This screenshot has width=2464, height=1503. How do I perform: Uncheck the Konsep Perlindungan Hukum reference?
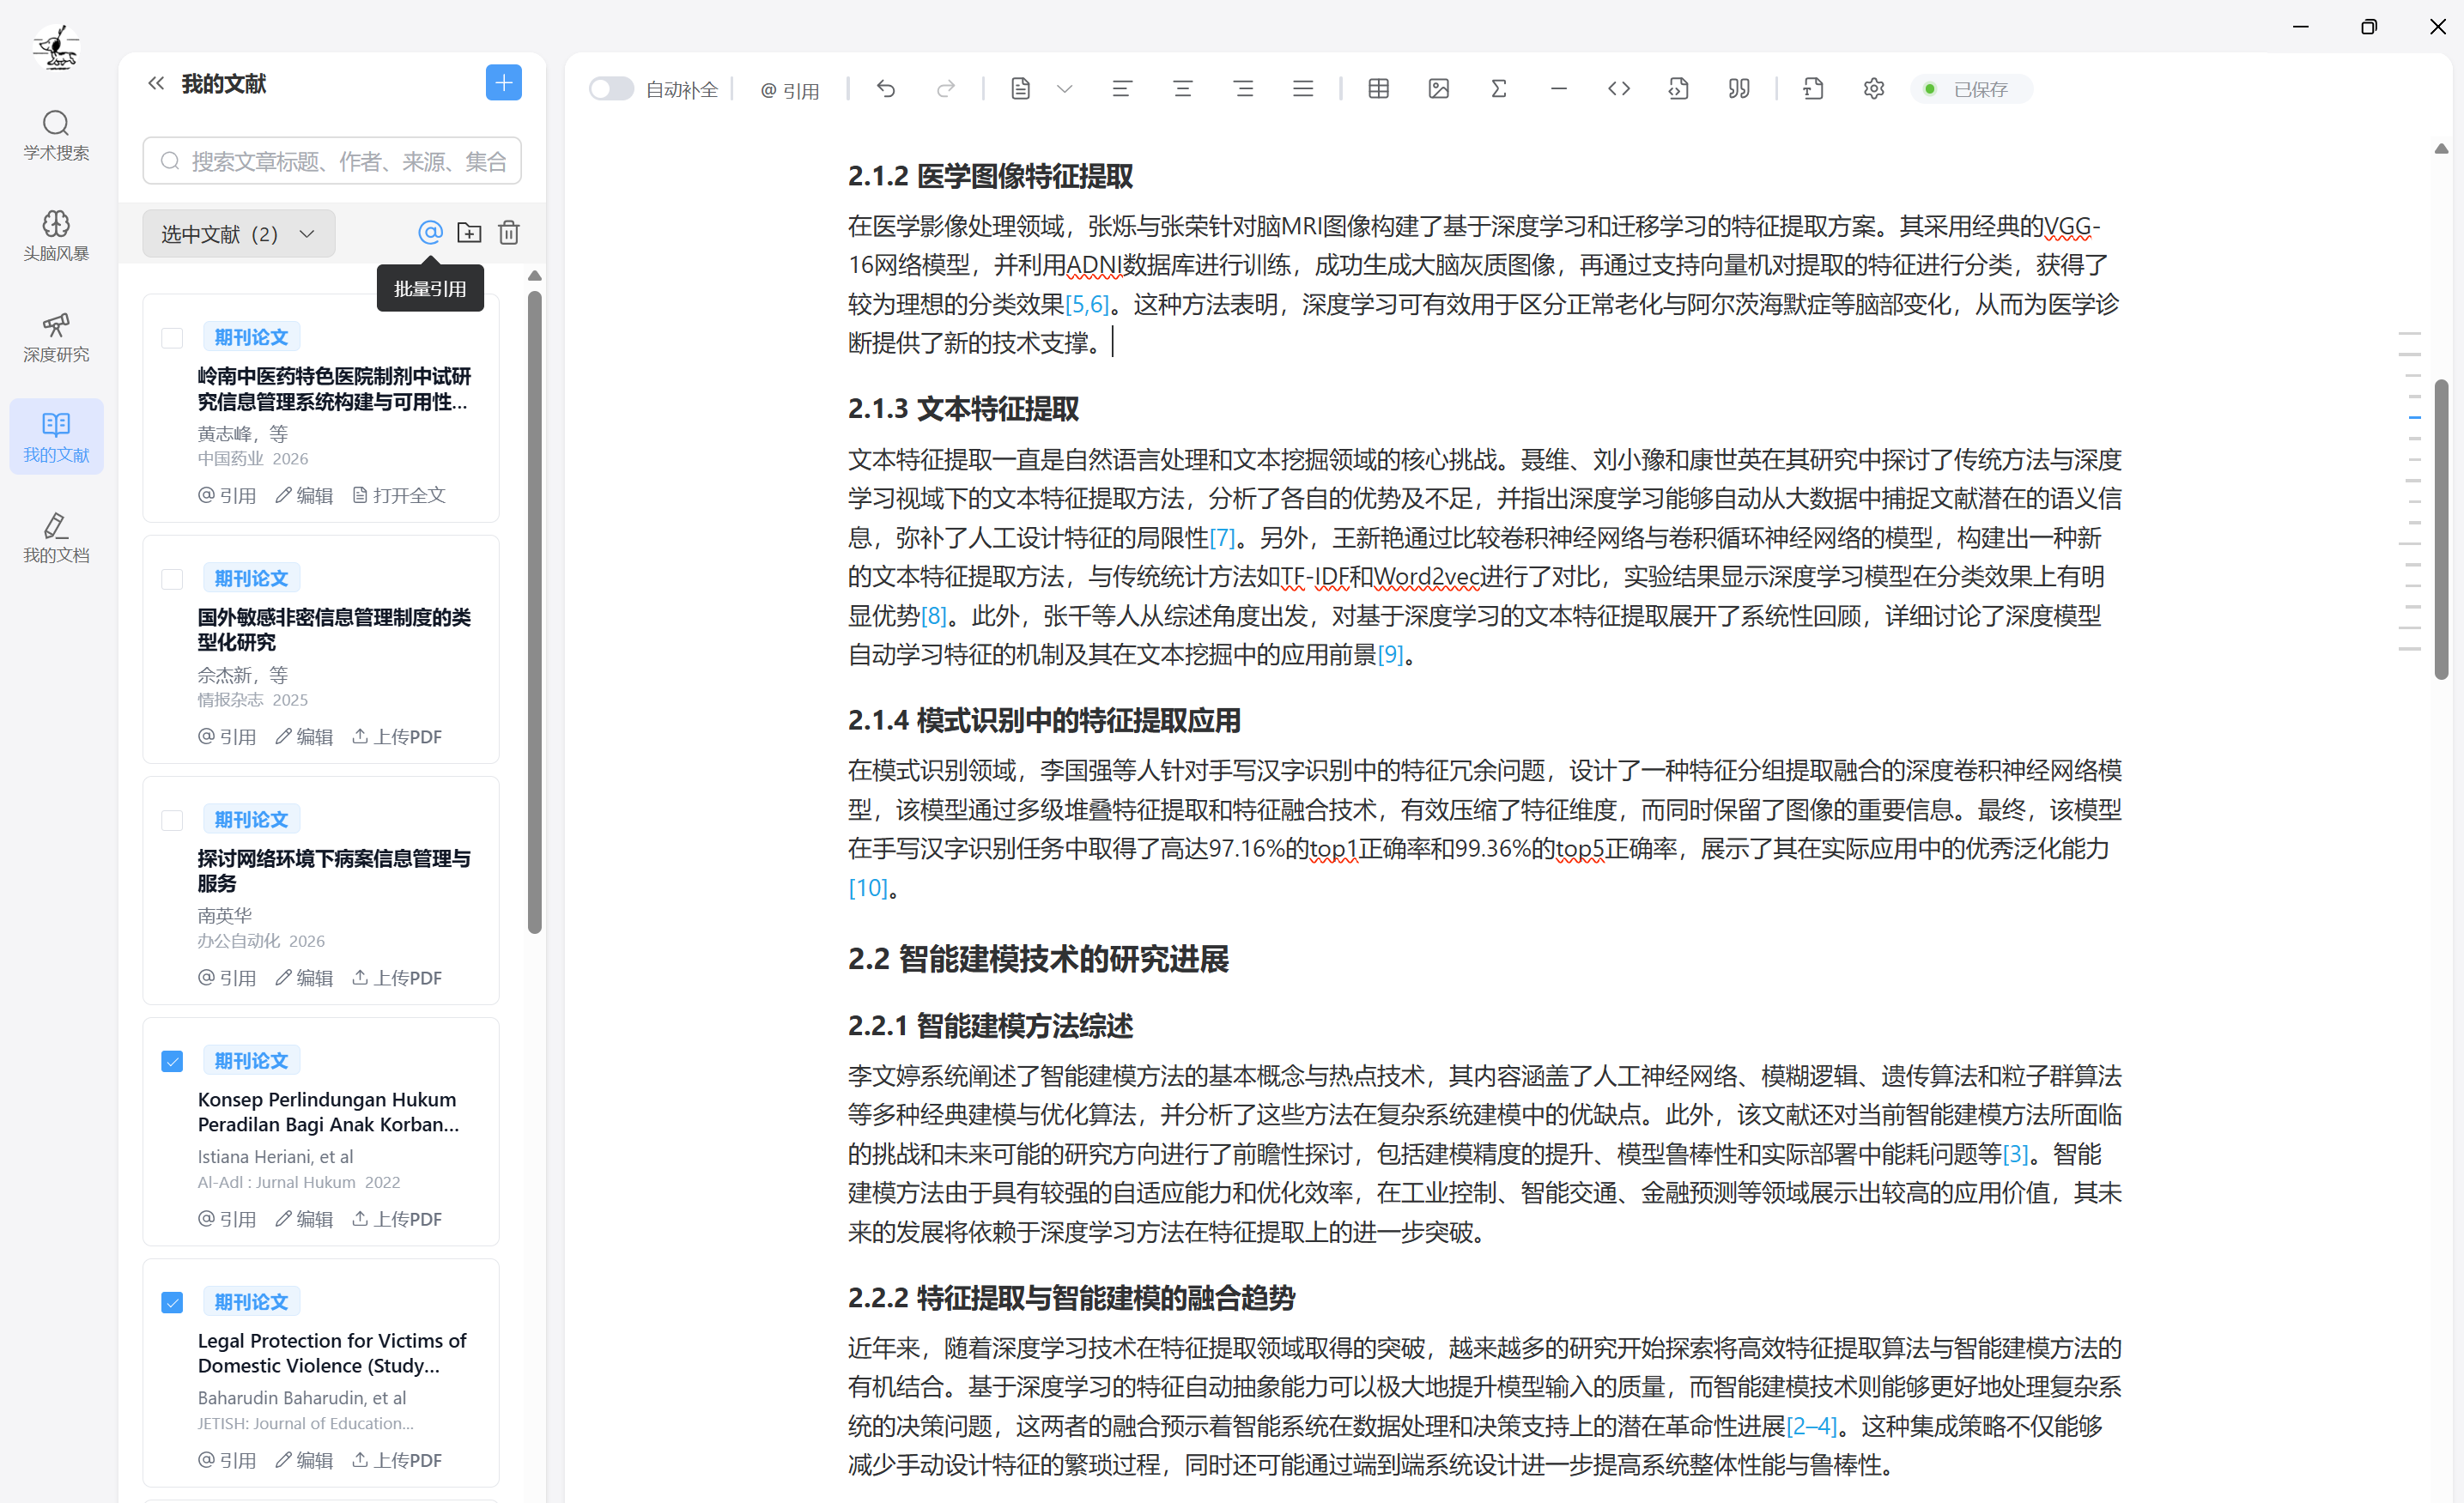(172, 1061)
